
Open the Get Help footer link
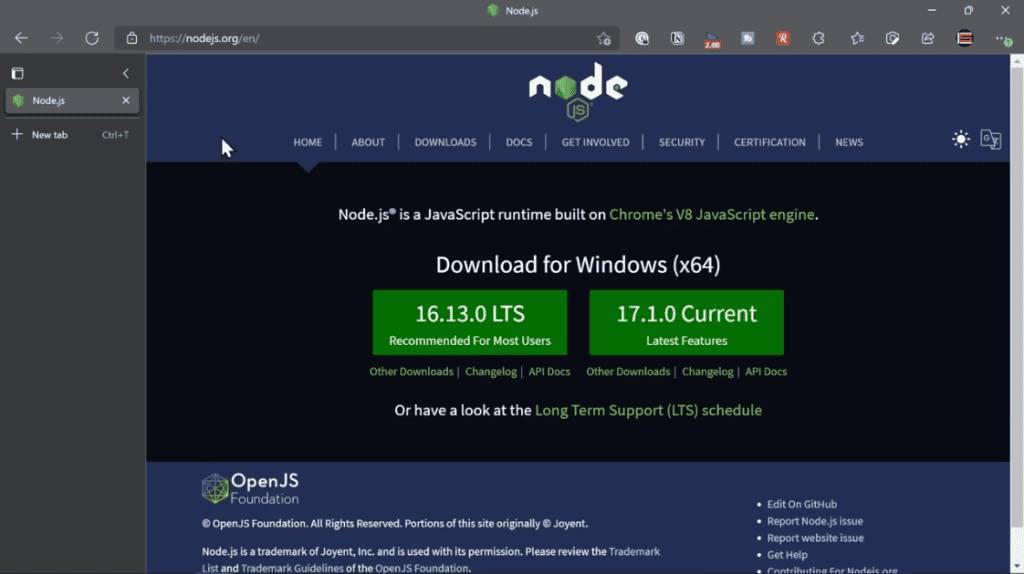tap(787, 555)
